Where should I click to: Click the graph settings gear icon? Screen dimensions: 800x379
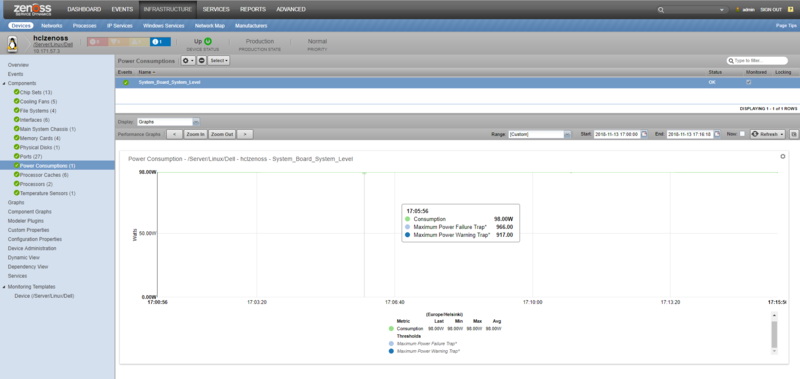(x=783, y=157)
